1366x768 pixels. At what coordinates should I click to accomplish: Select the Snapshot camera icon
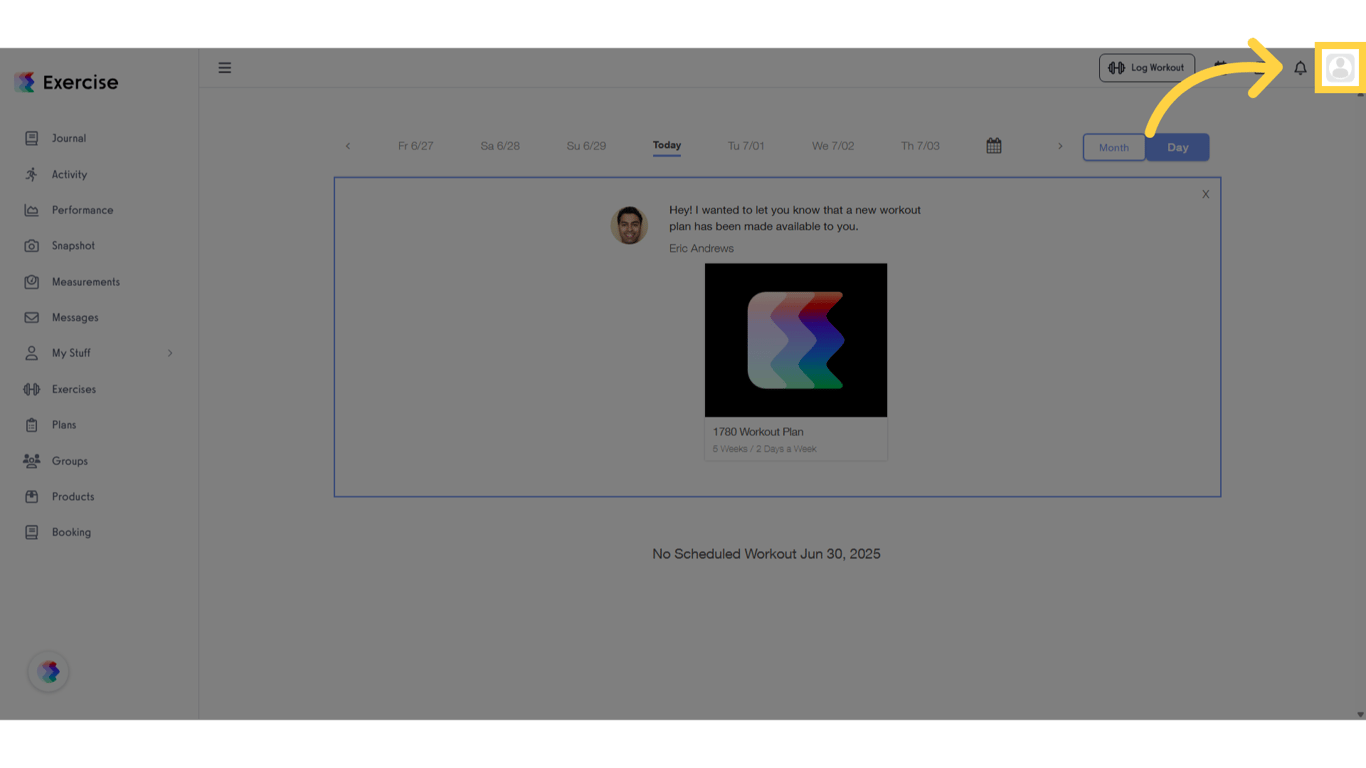(33, 245)
